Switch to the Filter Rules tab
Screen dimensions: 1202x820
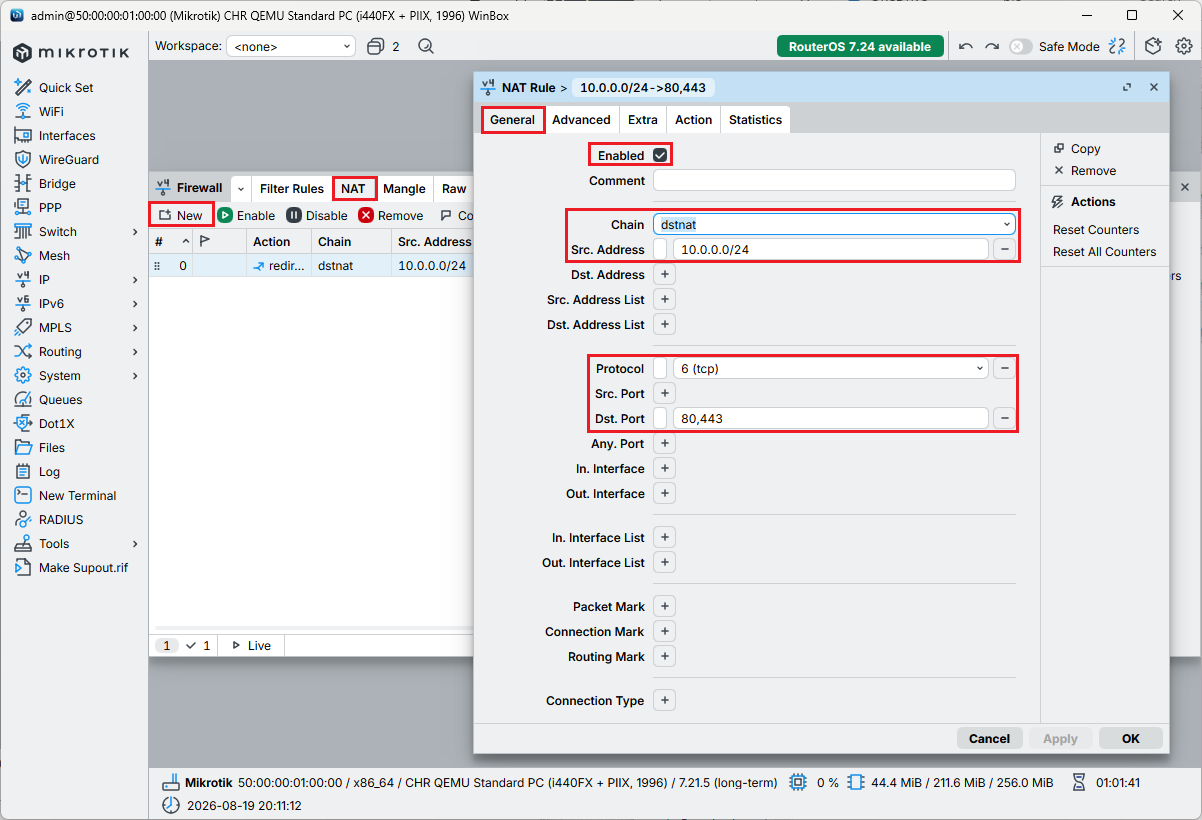click(292, 188)
